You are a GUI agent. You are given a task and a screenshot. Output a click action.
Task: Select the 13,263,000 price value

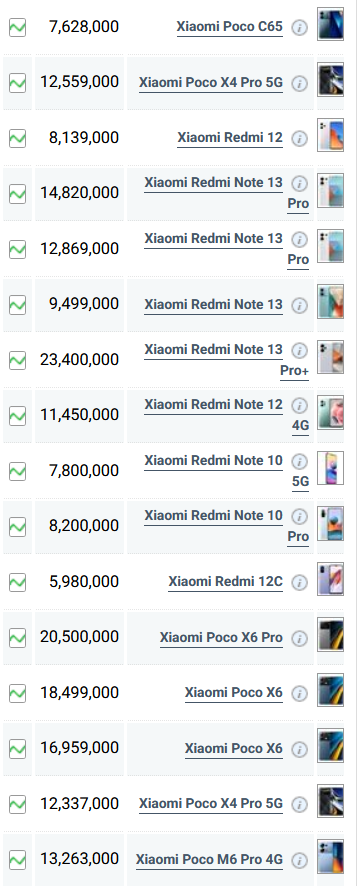point(80,859)
